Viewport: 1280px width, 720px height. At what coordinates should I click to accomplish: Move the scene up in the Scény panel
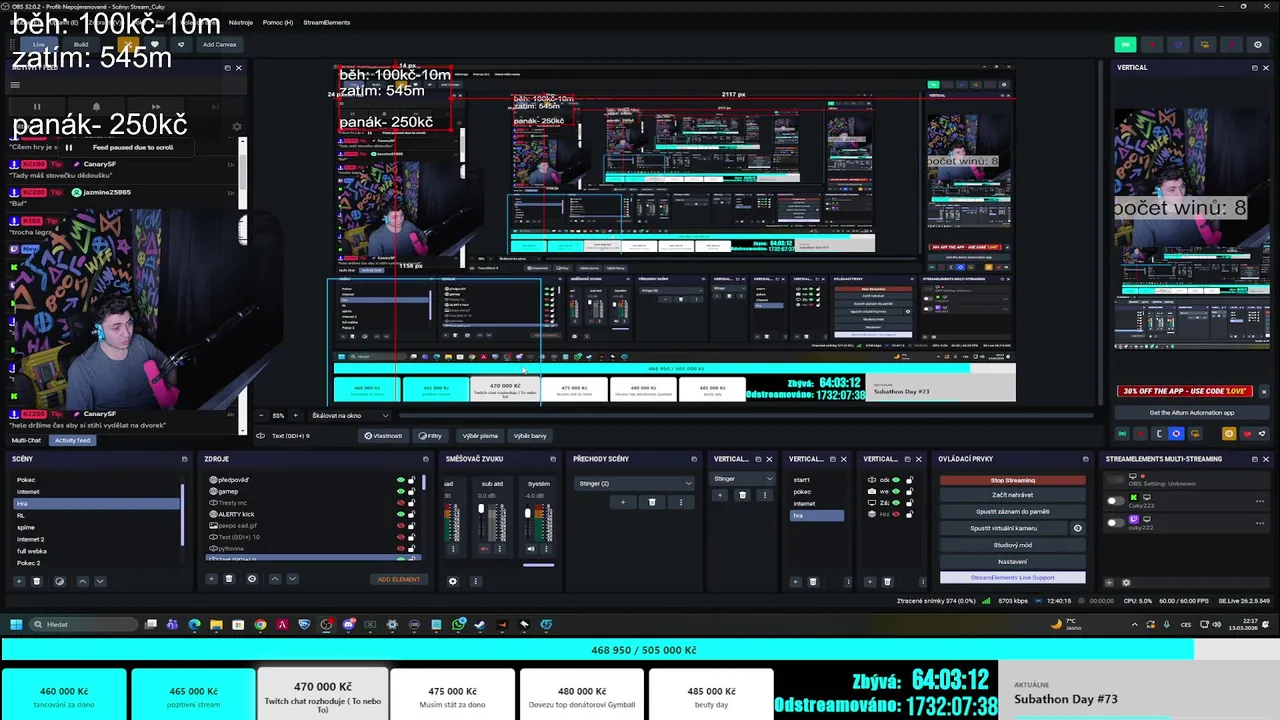coord(82,581)
